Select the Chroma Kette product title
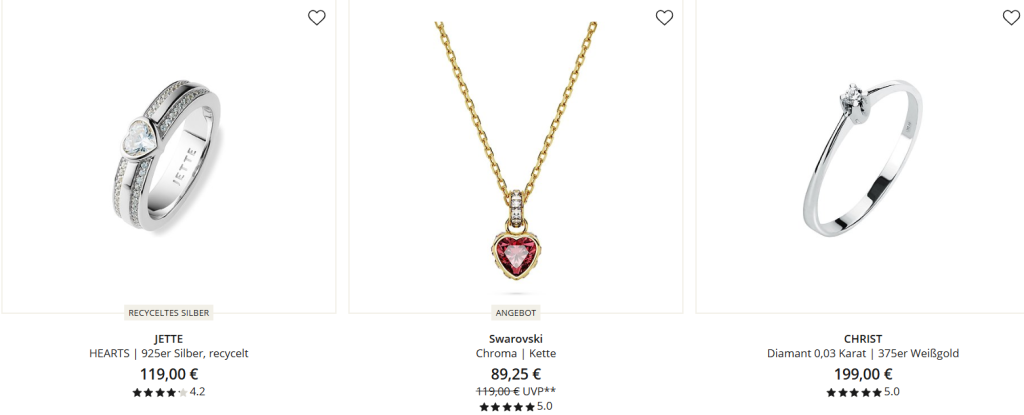The width and height of the screenshot is (1024, 415). [516, 354]
